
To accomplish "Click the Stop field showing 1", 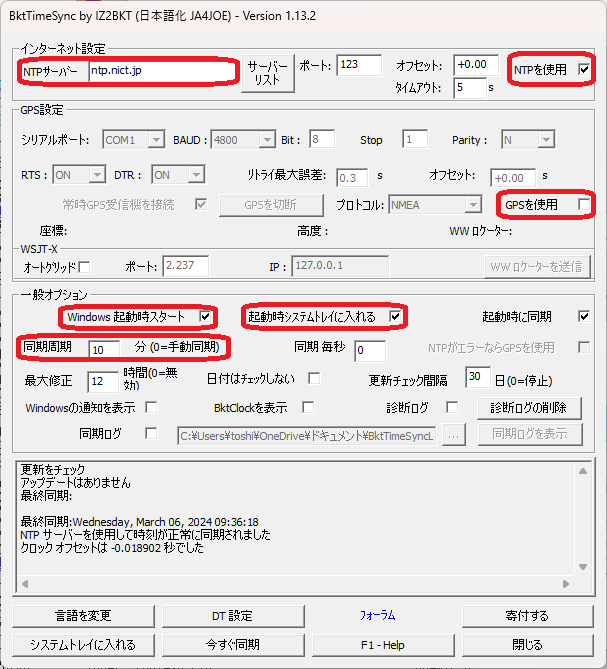I will [x=415, y=140].
